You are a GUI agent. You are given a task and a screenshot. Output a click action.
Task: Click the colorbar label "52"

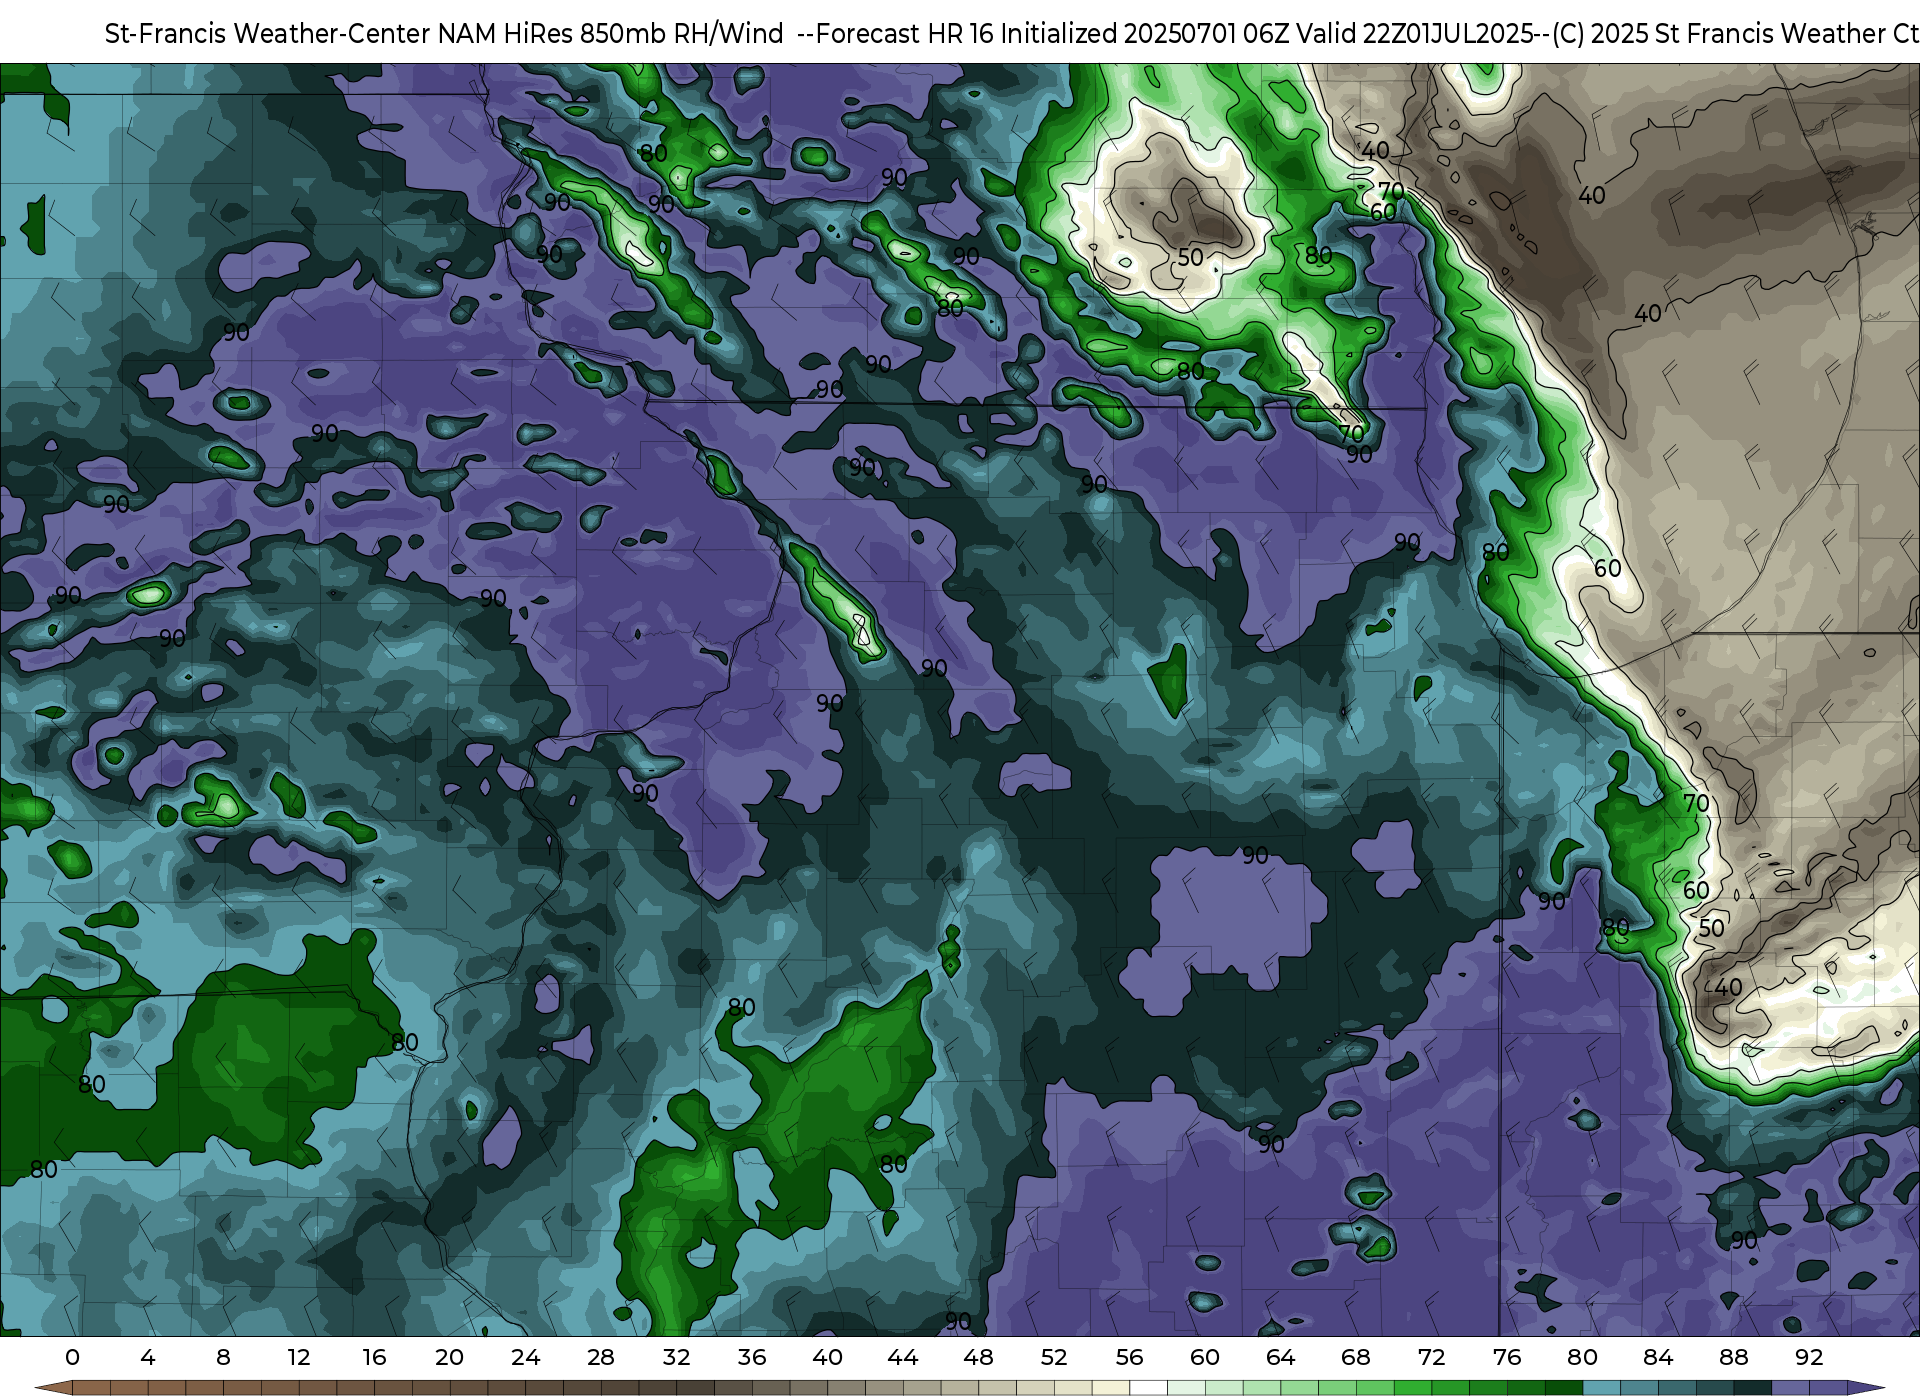[x=1054, y=1358]
